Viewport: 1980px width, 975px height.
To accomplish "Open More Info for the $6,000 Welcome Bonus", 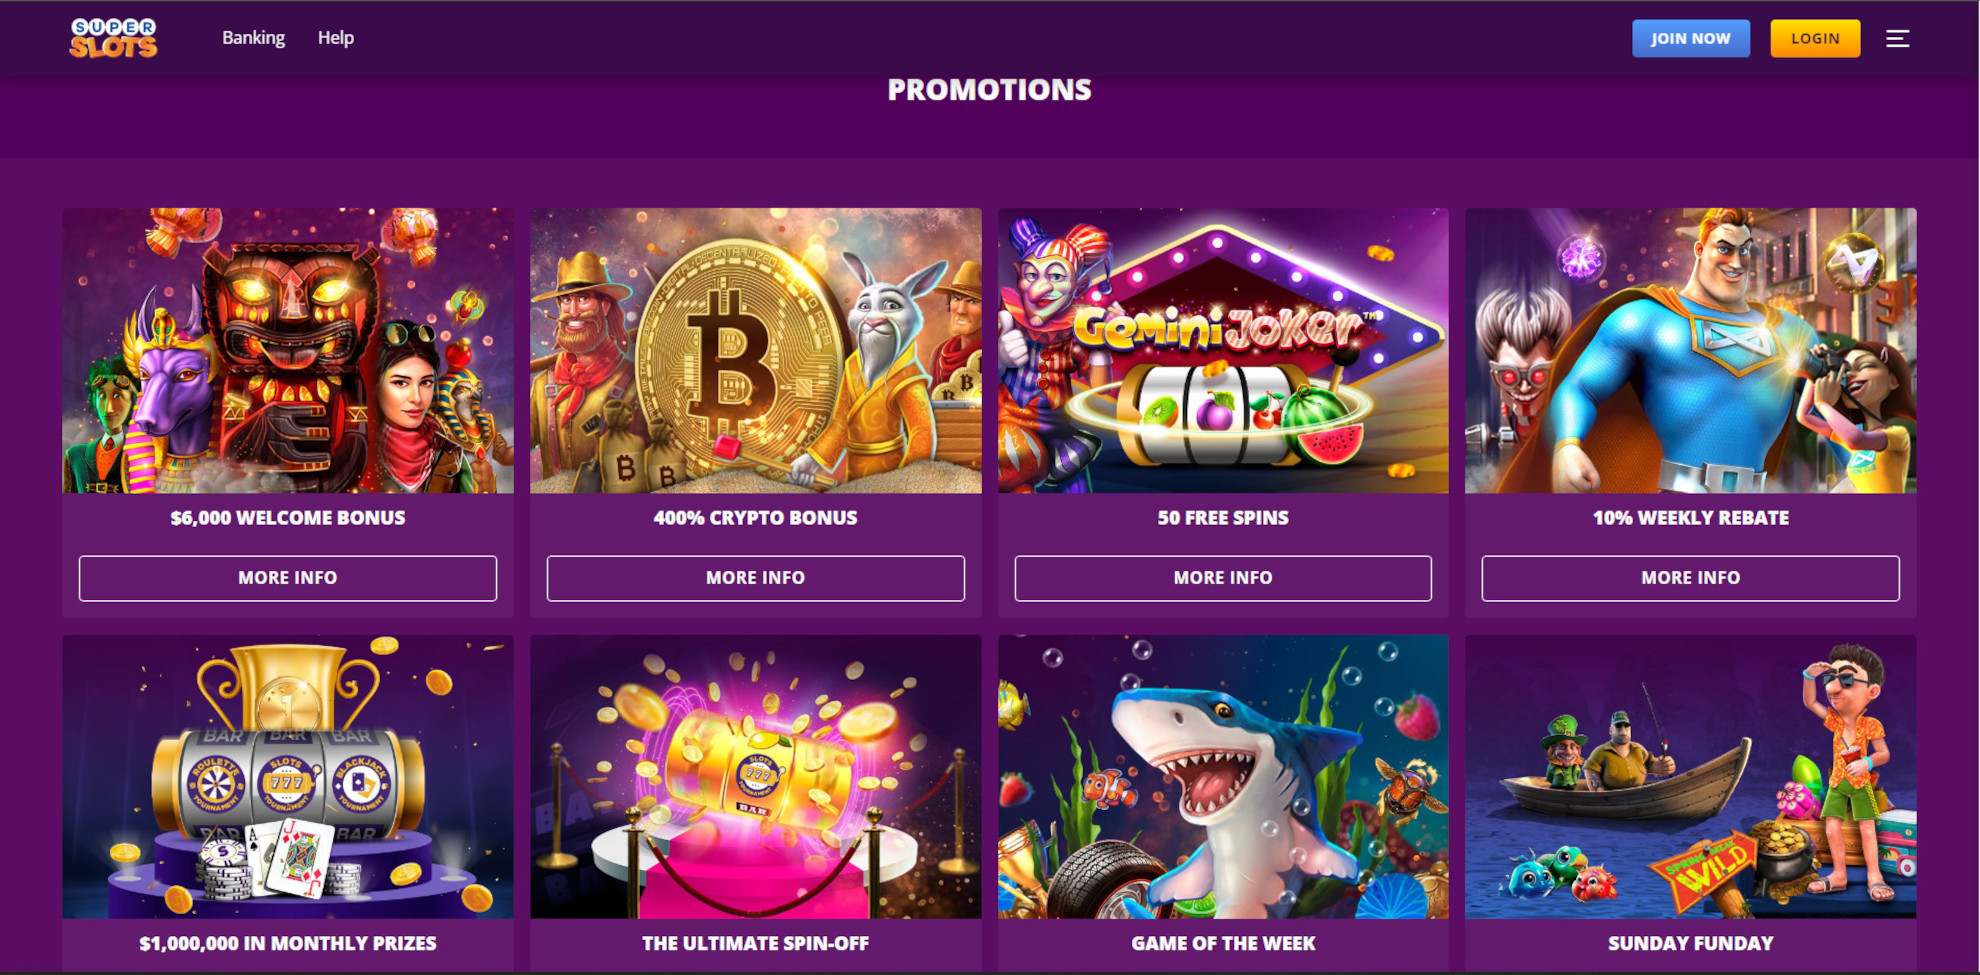I will (x=288, y=578).
